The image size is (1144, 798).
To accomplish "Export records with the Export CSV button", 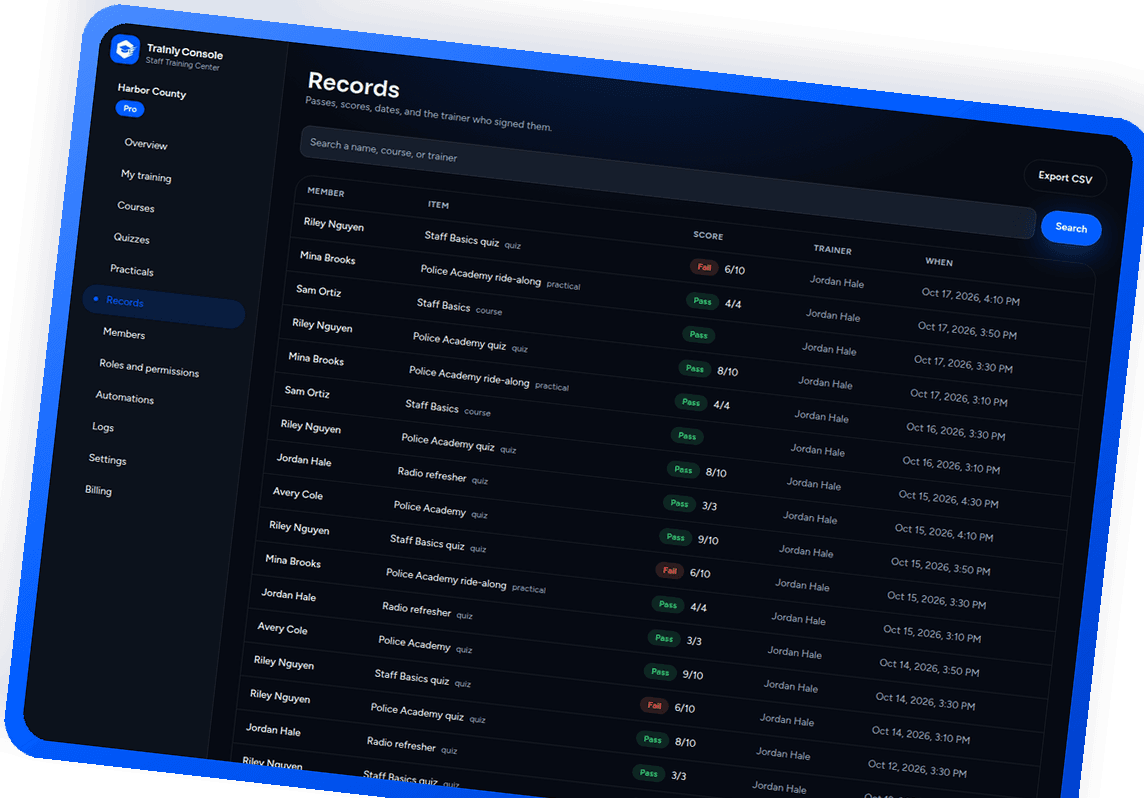I will (x=1065, y=177).
